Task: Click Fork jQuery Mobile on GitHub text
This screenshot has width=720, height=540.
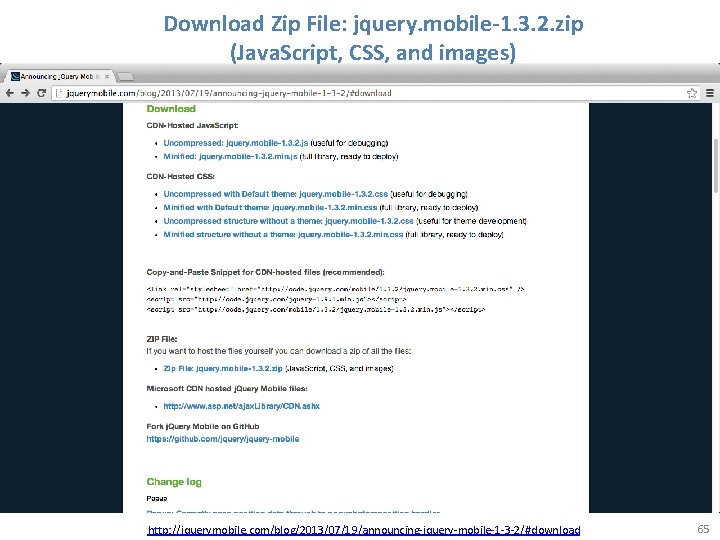Action: pyautogui.click(x=202, y=427)
